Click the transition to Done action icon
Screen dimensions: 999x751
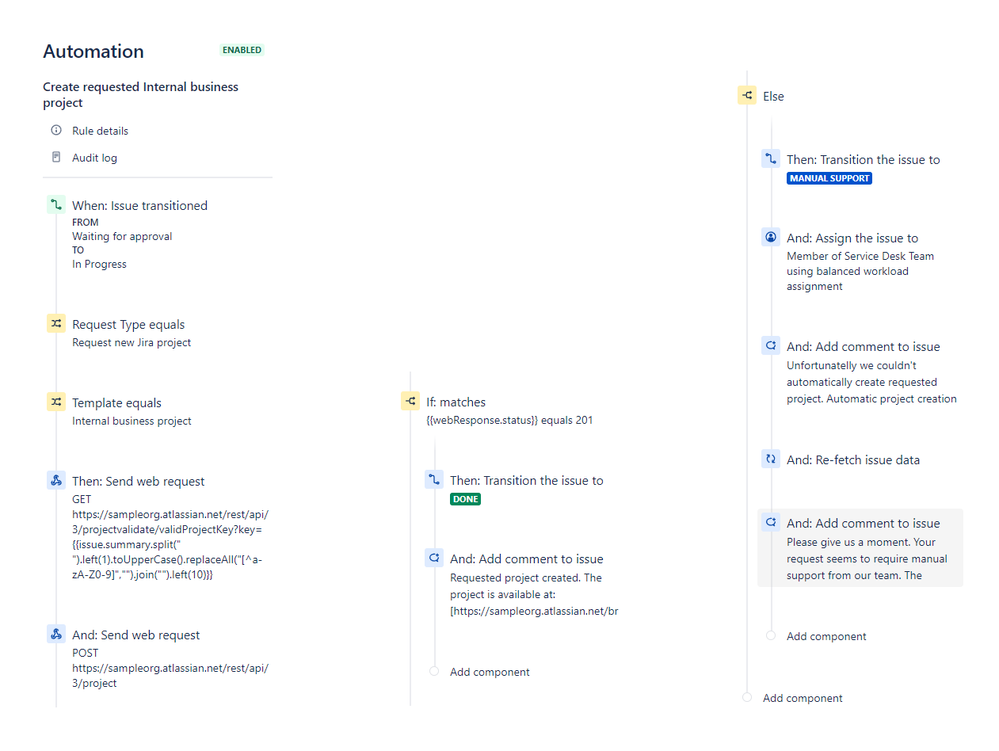(434, 480)
